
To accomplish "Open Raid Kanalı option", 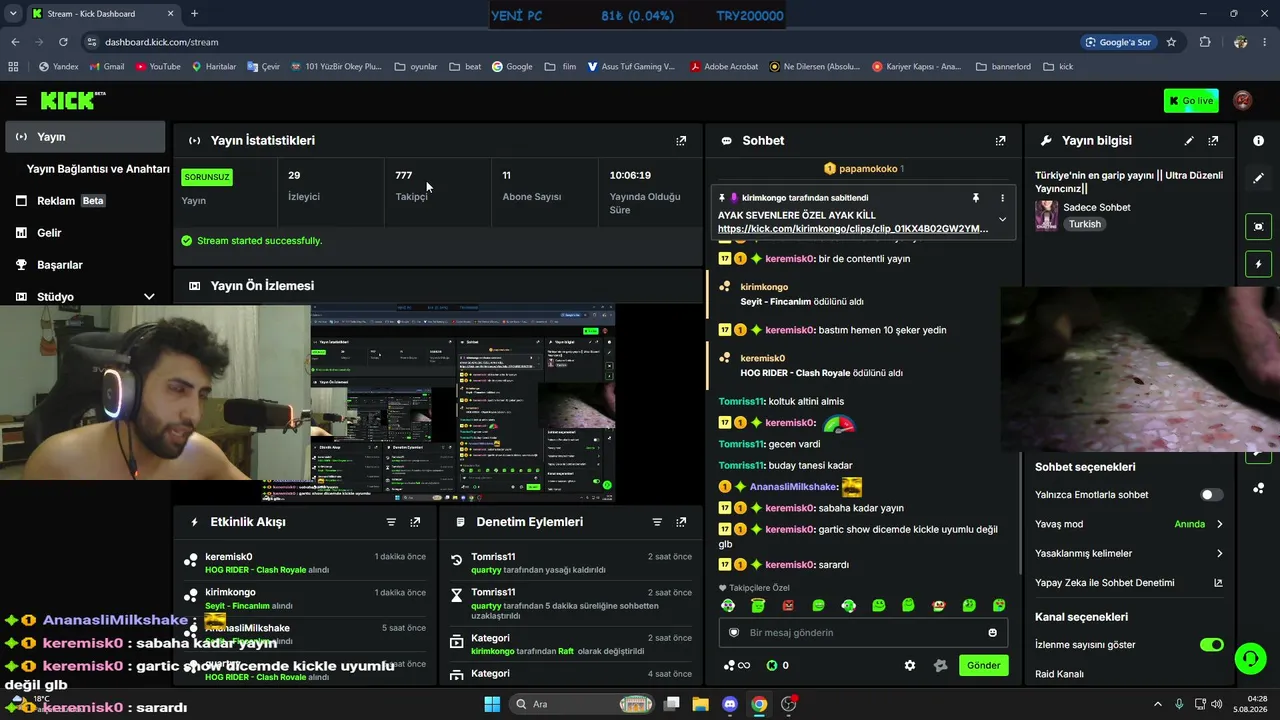I will coord(1059,674).
